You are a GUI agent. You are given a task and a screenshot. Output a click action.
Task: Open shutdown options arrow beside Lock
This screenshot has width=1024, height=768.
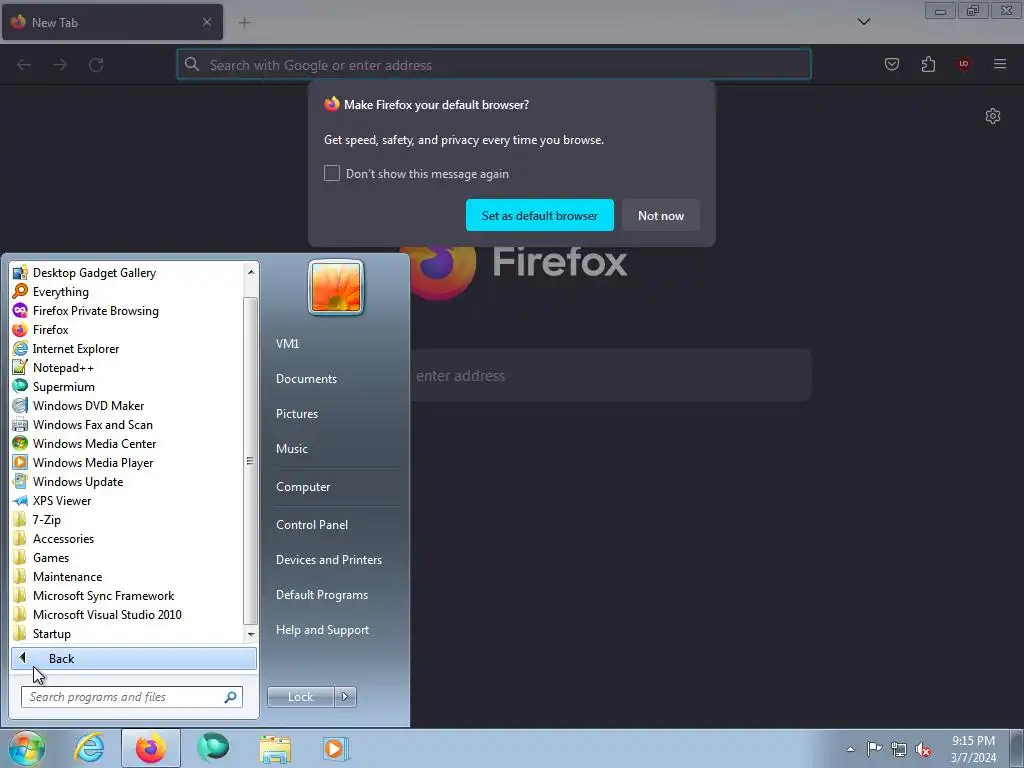[345, 697]
